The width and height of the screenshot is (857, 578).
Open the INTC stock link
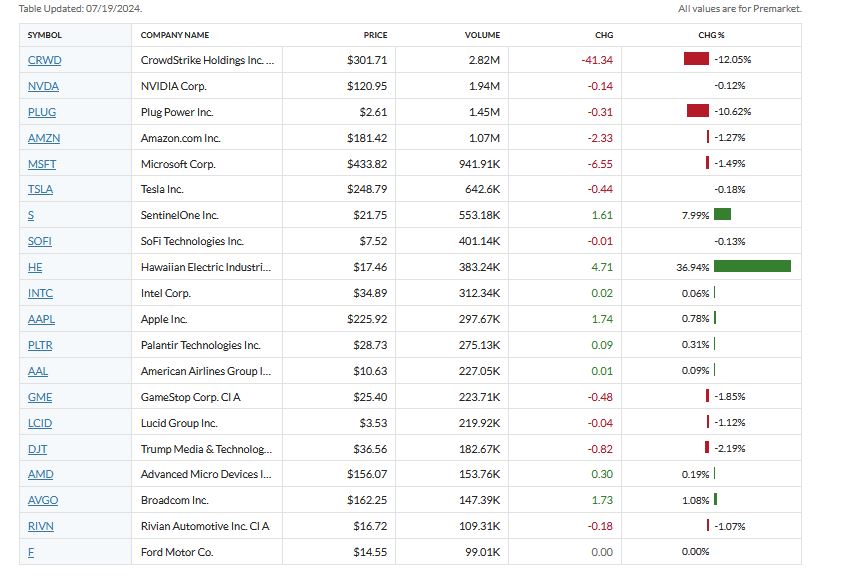coord(40,293)
